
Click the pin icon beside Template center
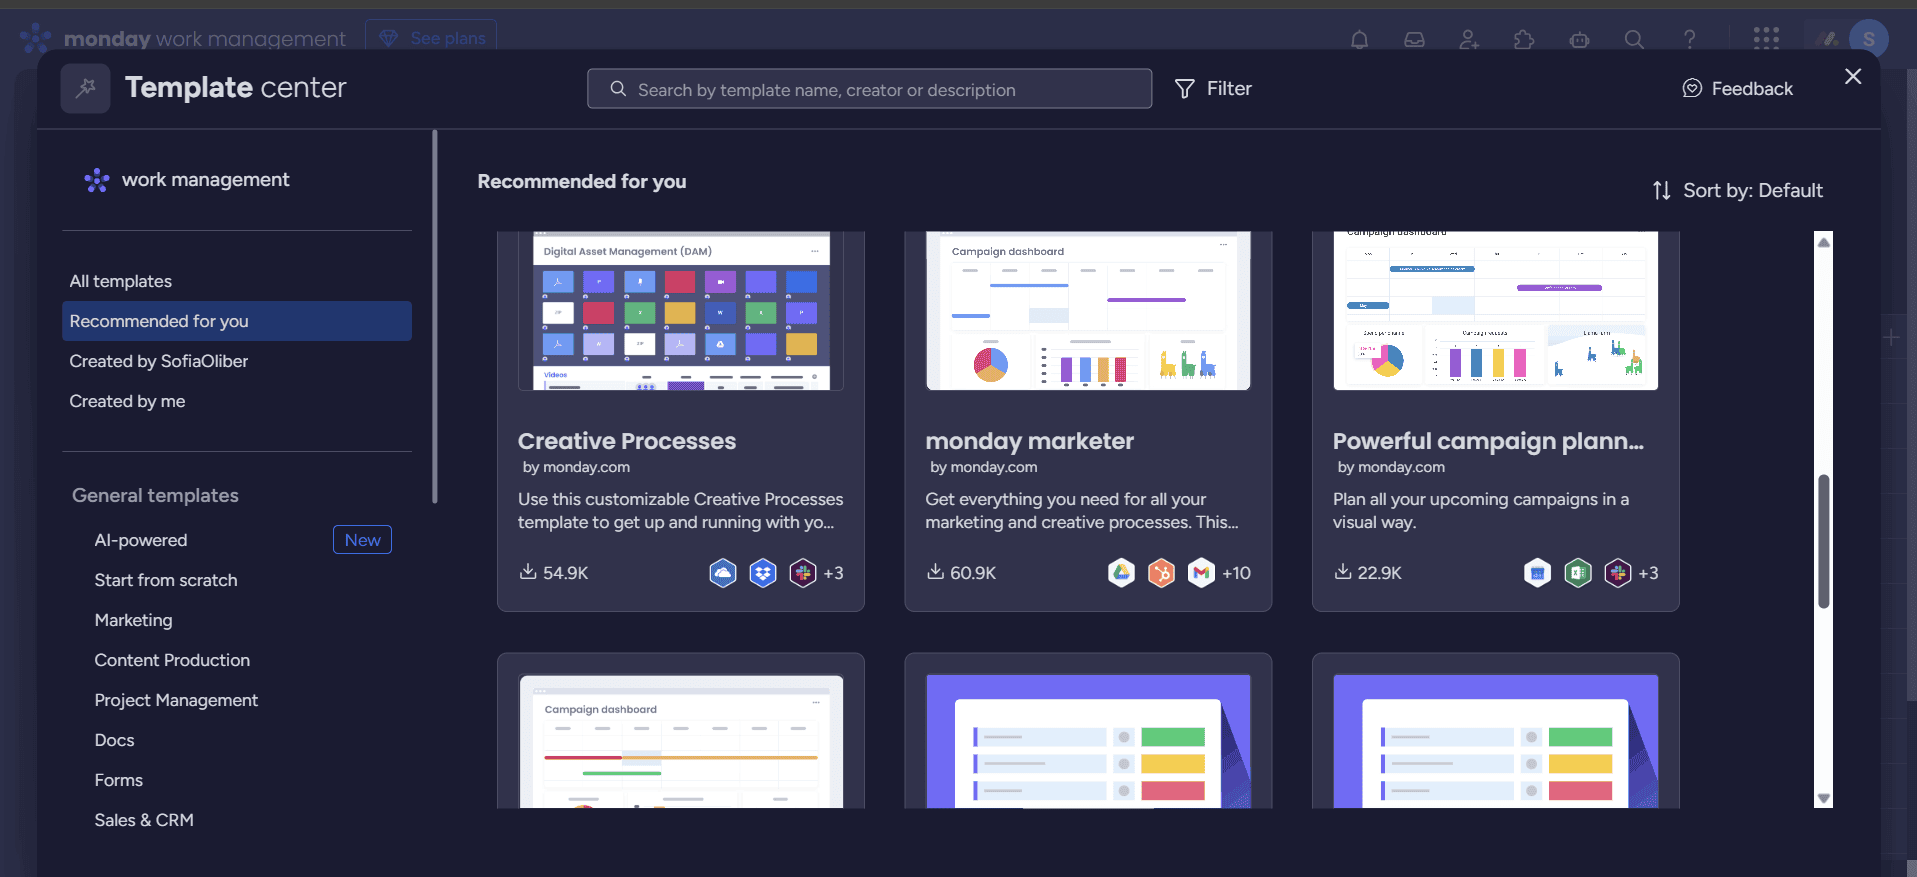coord(86,88)
